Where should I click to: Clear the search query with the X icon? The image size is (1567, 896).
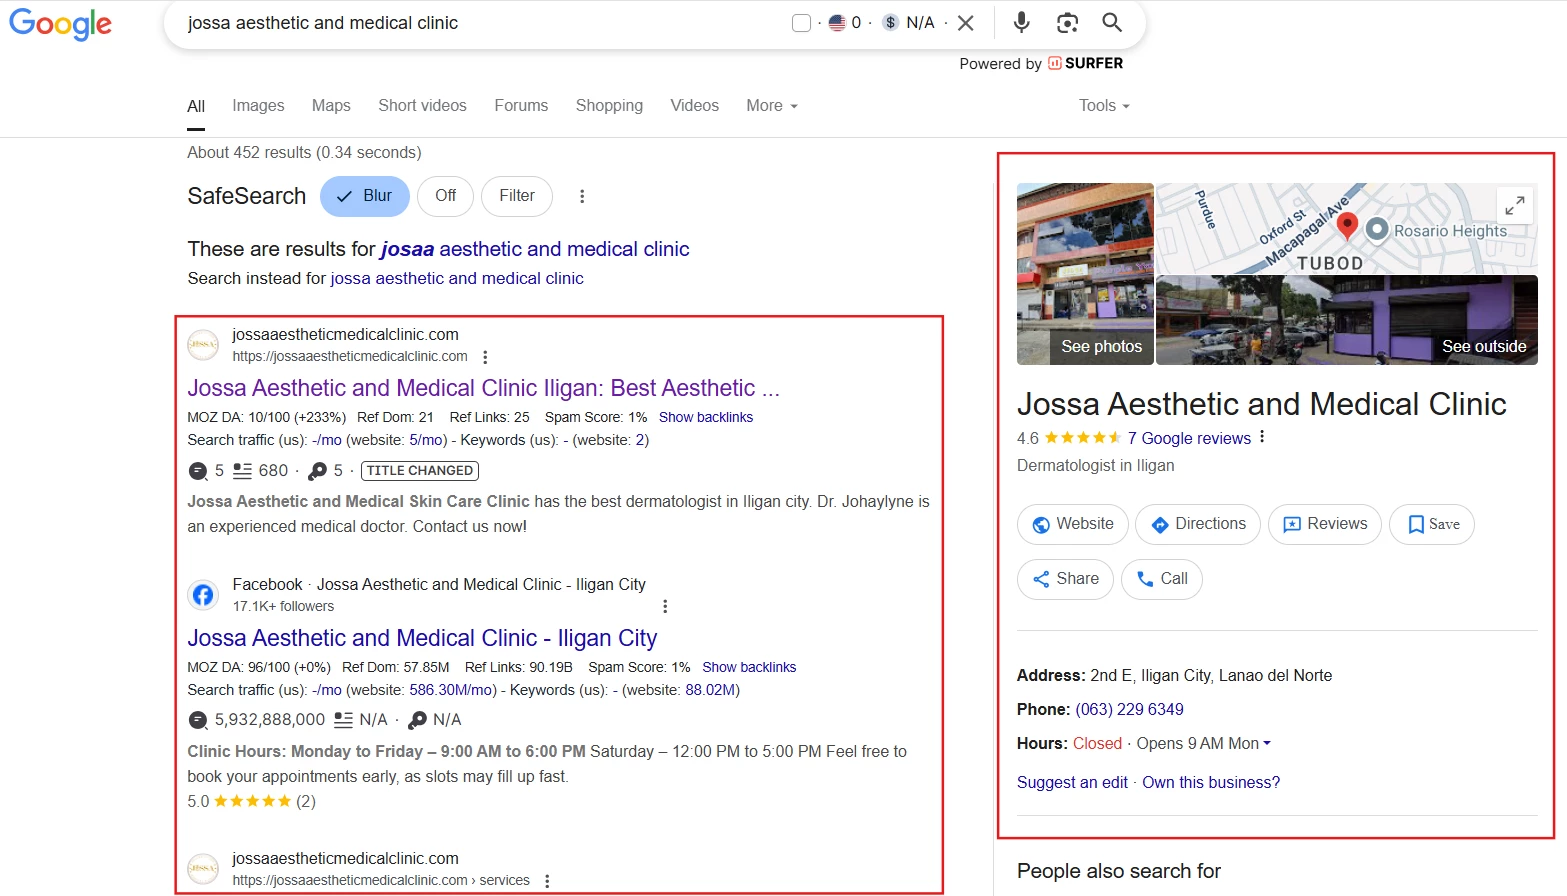(965, 23)
